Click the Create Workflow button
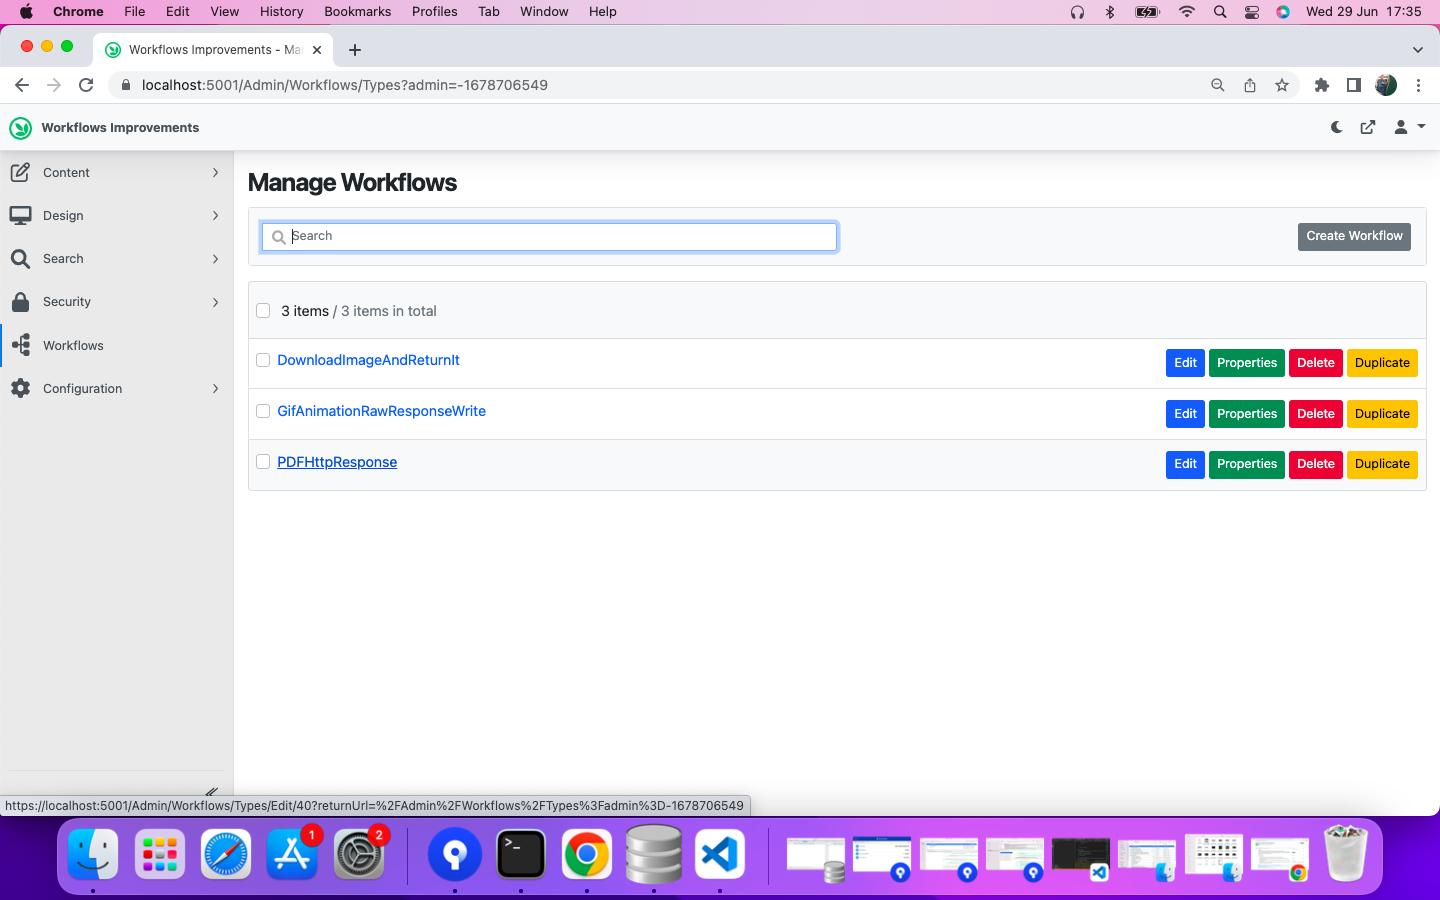This screenshot has width=1440, height=900. pos(1354,236)
